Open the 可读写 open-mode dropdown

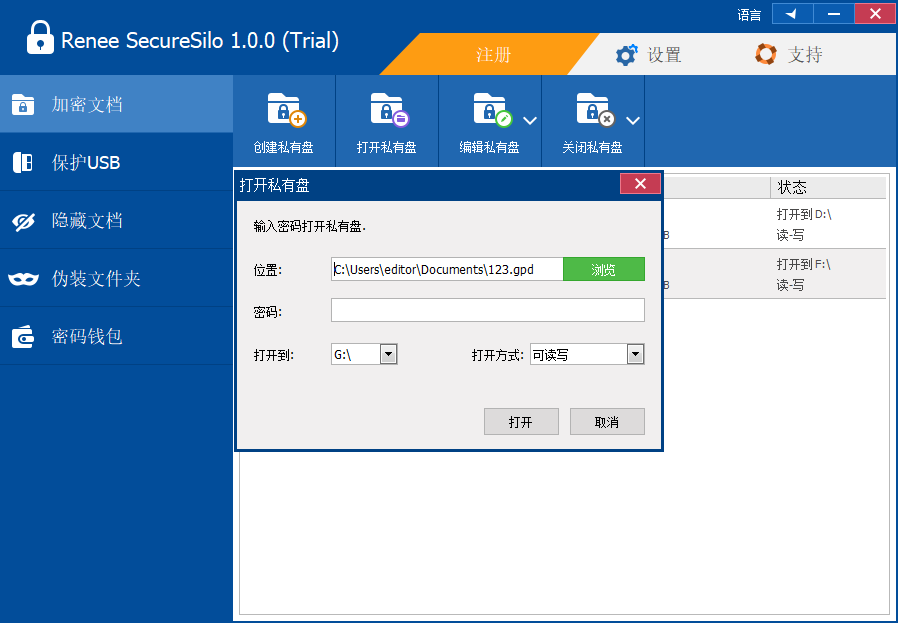[x=635, y=354]
